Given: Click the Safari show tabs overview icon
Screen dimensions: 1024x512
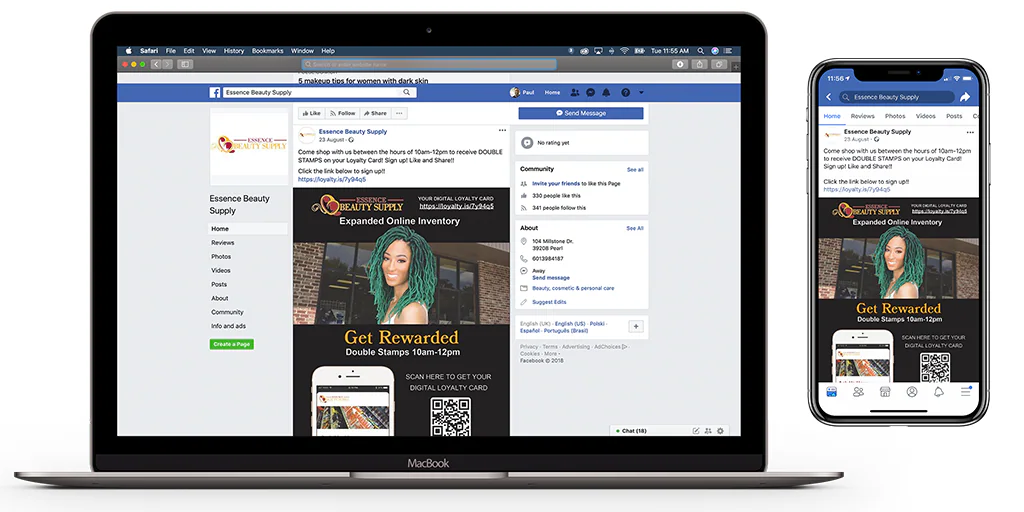Looking at the screenshot, I should (719, 64).
